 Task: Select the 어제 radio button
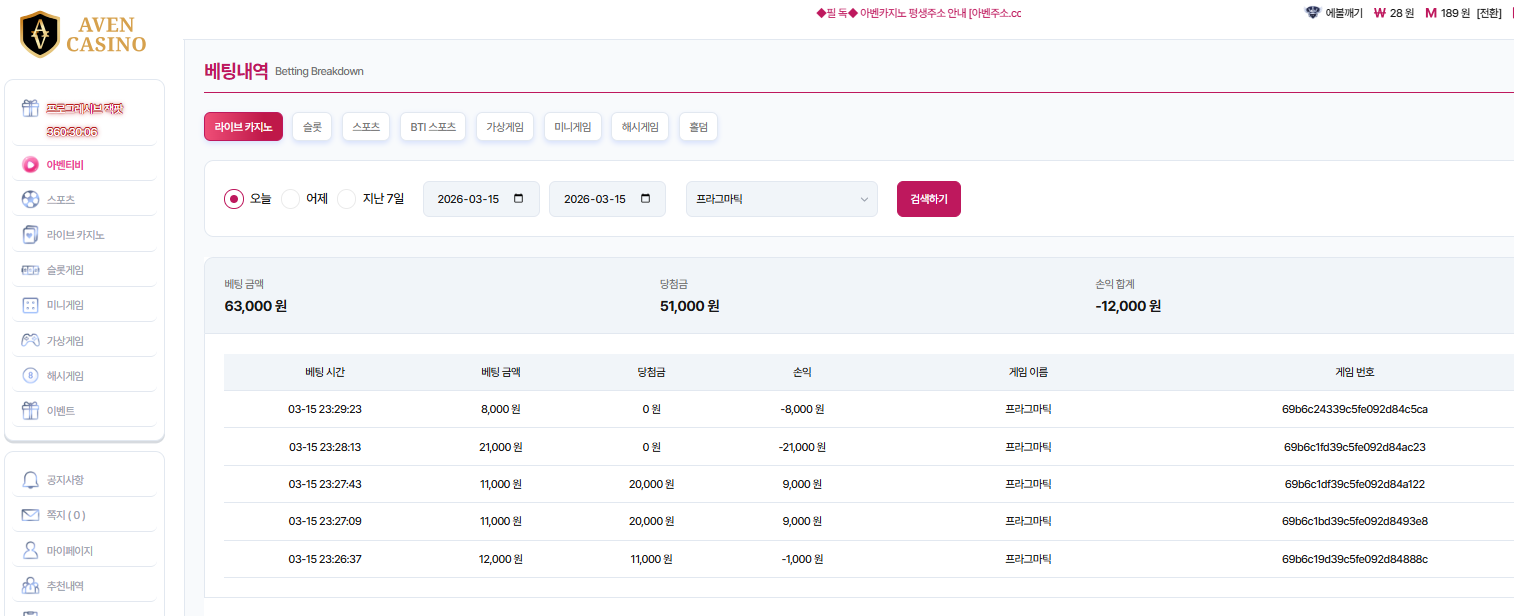tap(290, 199)
